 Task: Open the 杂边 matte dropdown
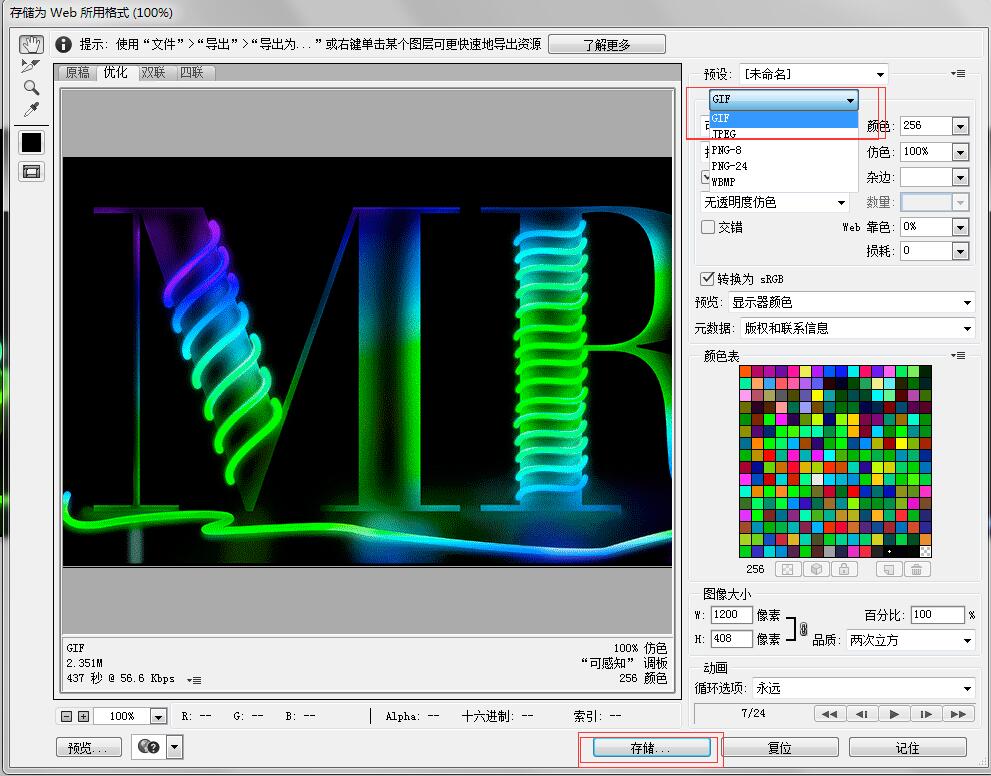point(960,177)
